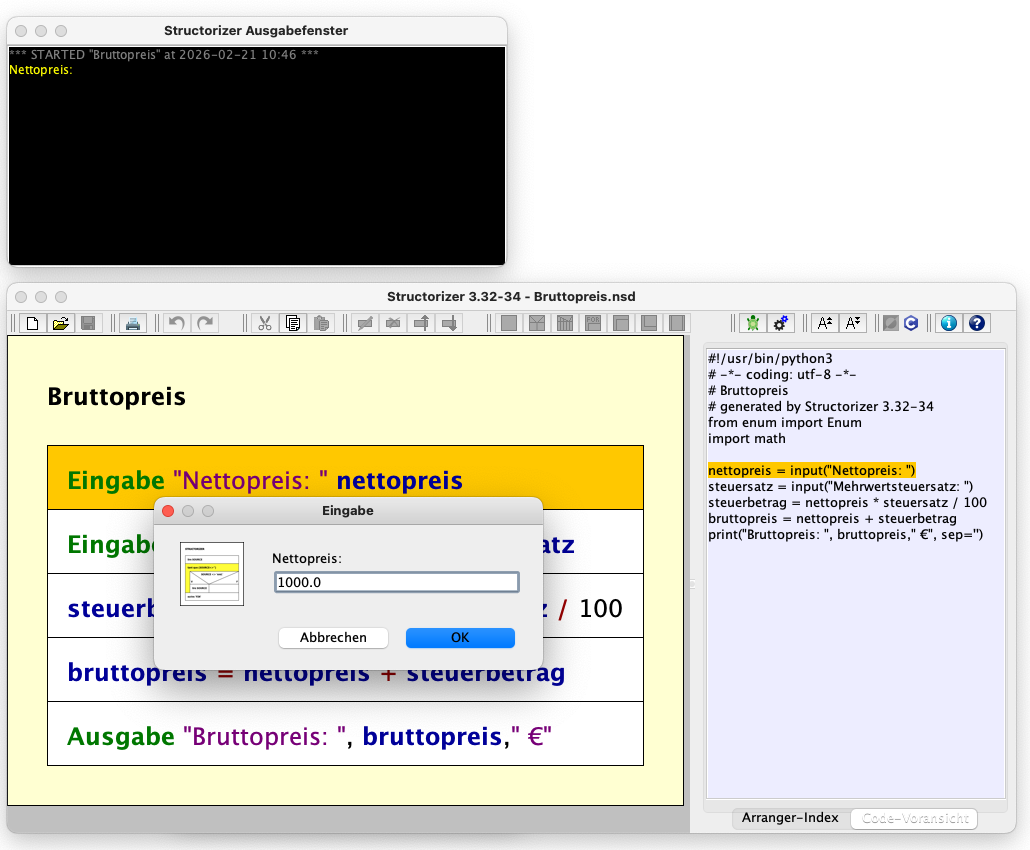Select the highlighted Eingabe Nettopreis diagram element
This screenshot has width=1030, height=850.
tap(346, 478)
